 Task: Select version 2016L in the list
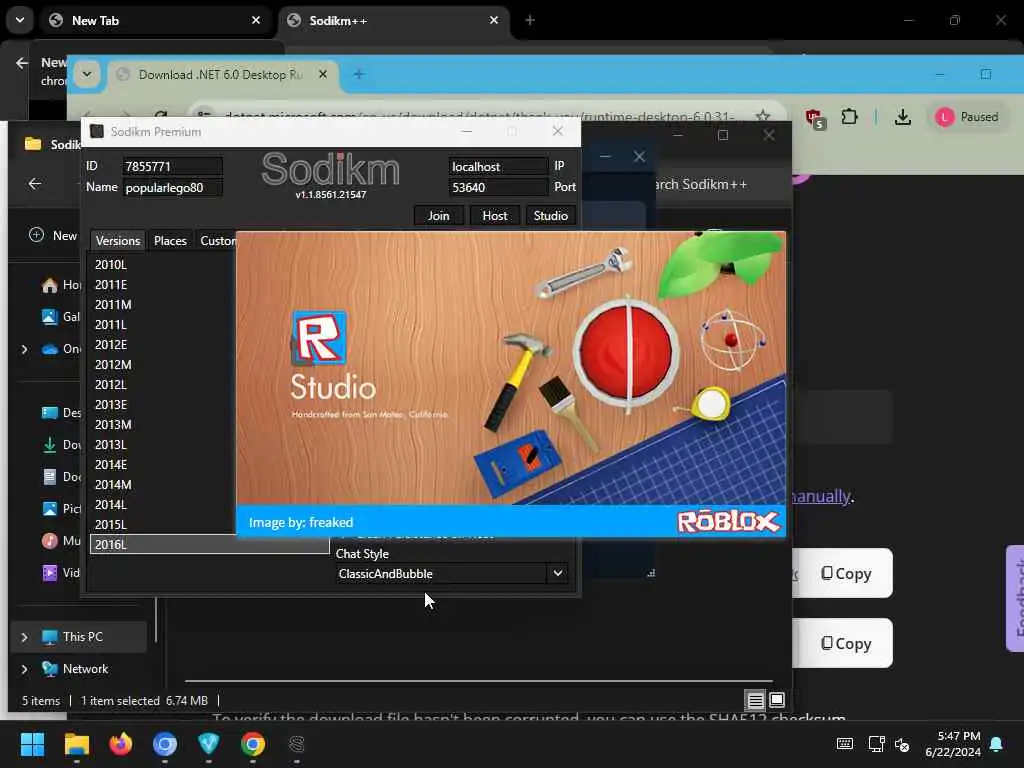[x=209, y=544]
